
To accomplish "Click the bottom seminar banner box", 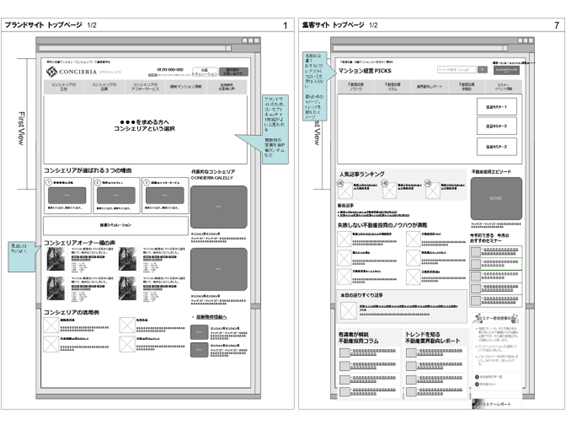I will [x=496, y=147].
